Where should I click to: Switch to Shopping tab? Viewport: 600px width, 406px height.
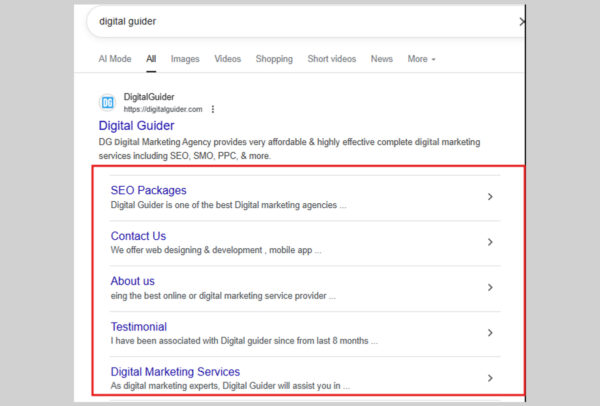point(274,59)
